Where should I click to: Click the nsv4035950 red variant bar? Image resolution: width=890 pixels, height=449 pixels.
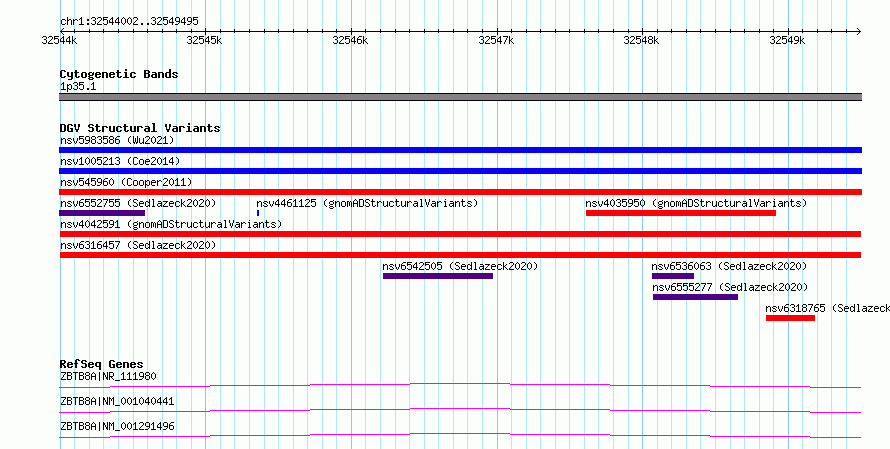[x=681, y=213]
